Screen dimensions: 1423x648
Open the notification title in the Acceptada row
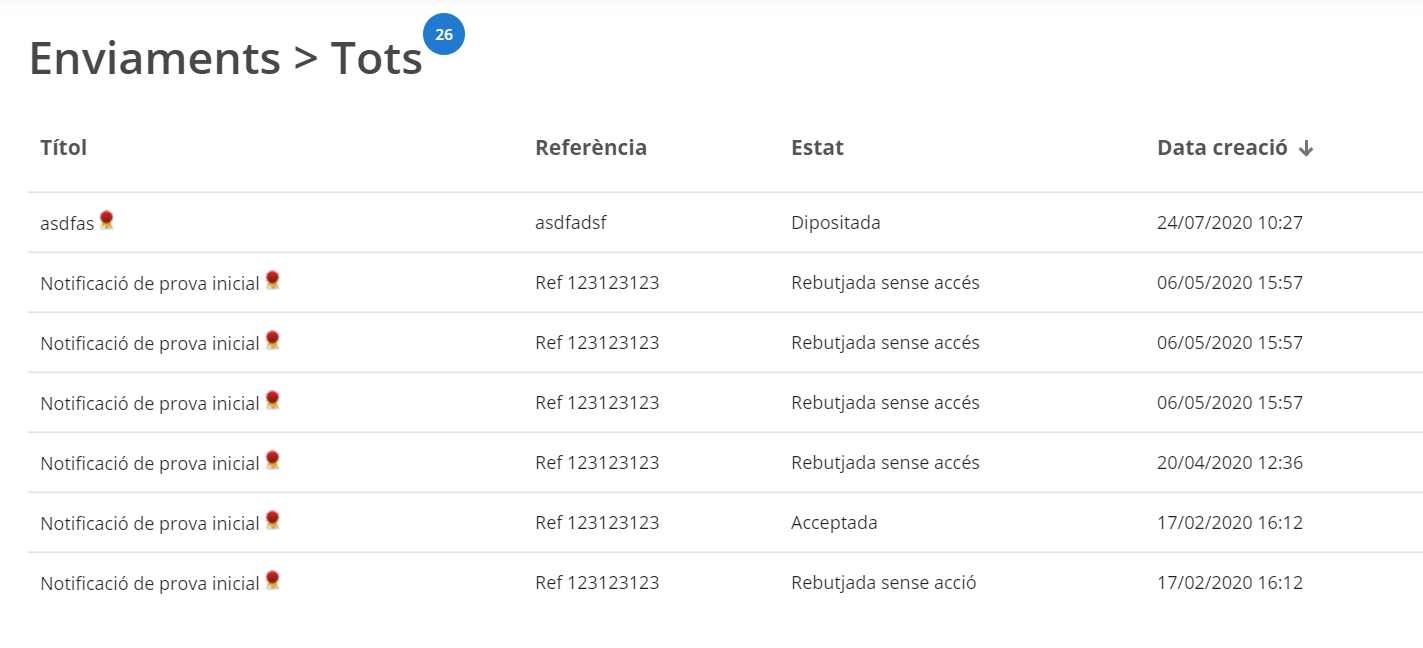150,523
